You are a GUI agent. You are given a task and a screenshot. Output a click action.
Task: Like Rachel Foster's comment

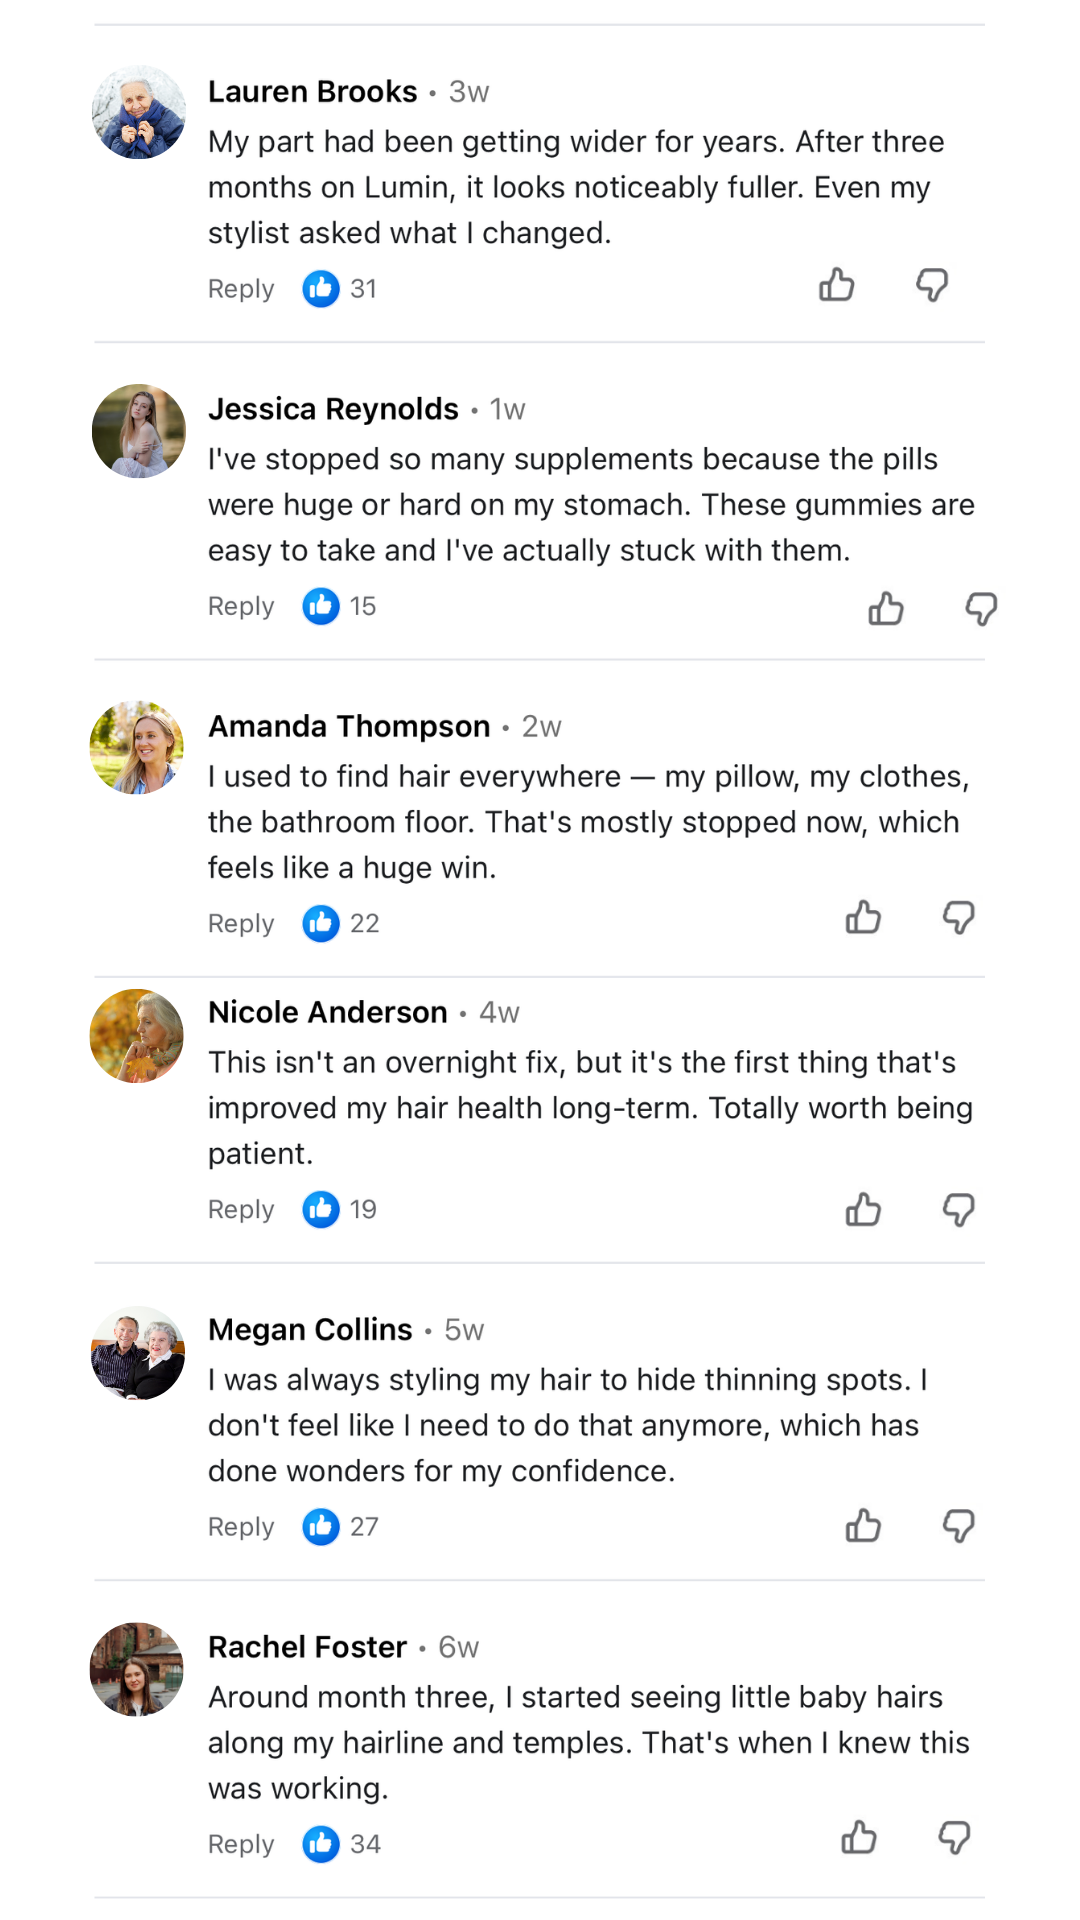coord(859,1838)
